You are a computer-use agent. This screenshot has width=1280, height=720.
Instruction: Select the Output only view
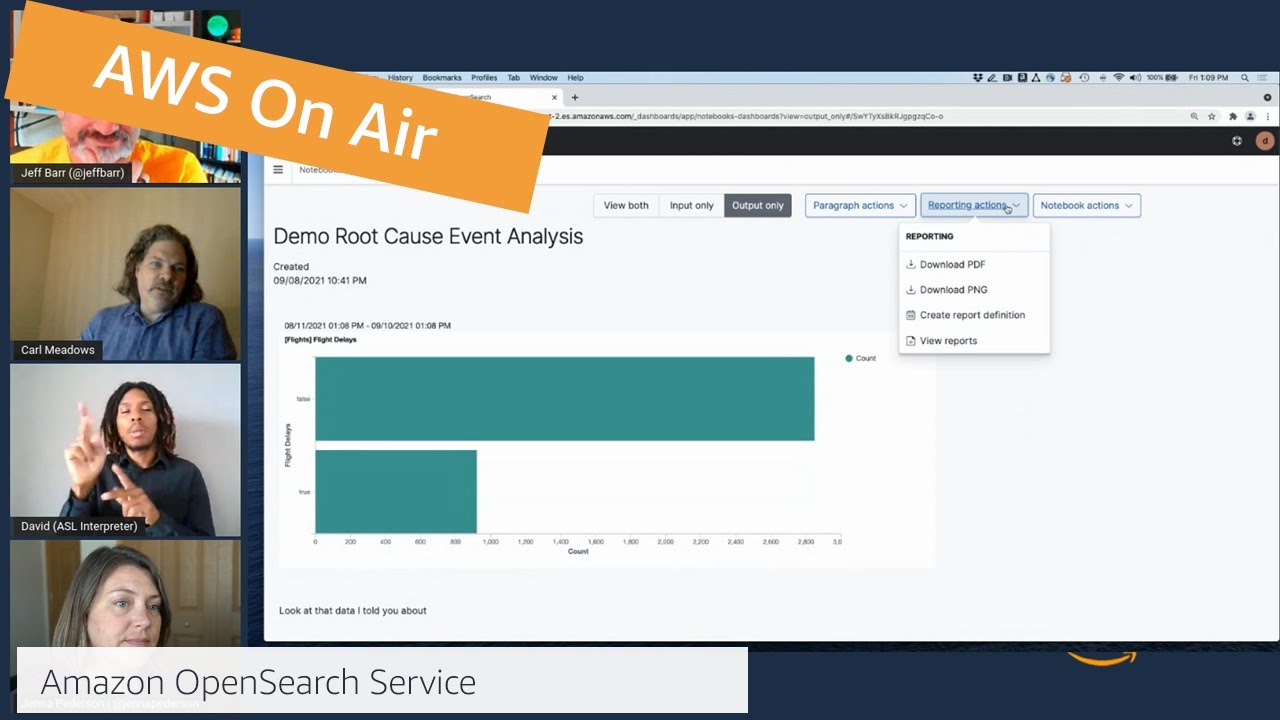(x=757, y=205)
